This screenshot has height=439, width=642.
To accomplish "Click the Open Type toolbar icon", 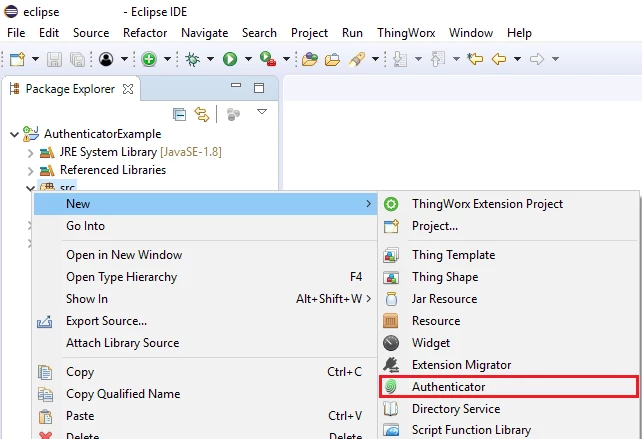I will click(x=310, y=59).
